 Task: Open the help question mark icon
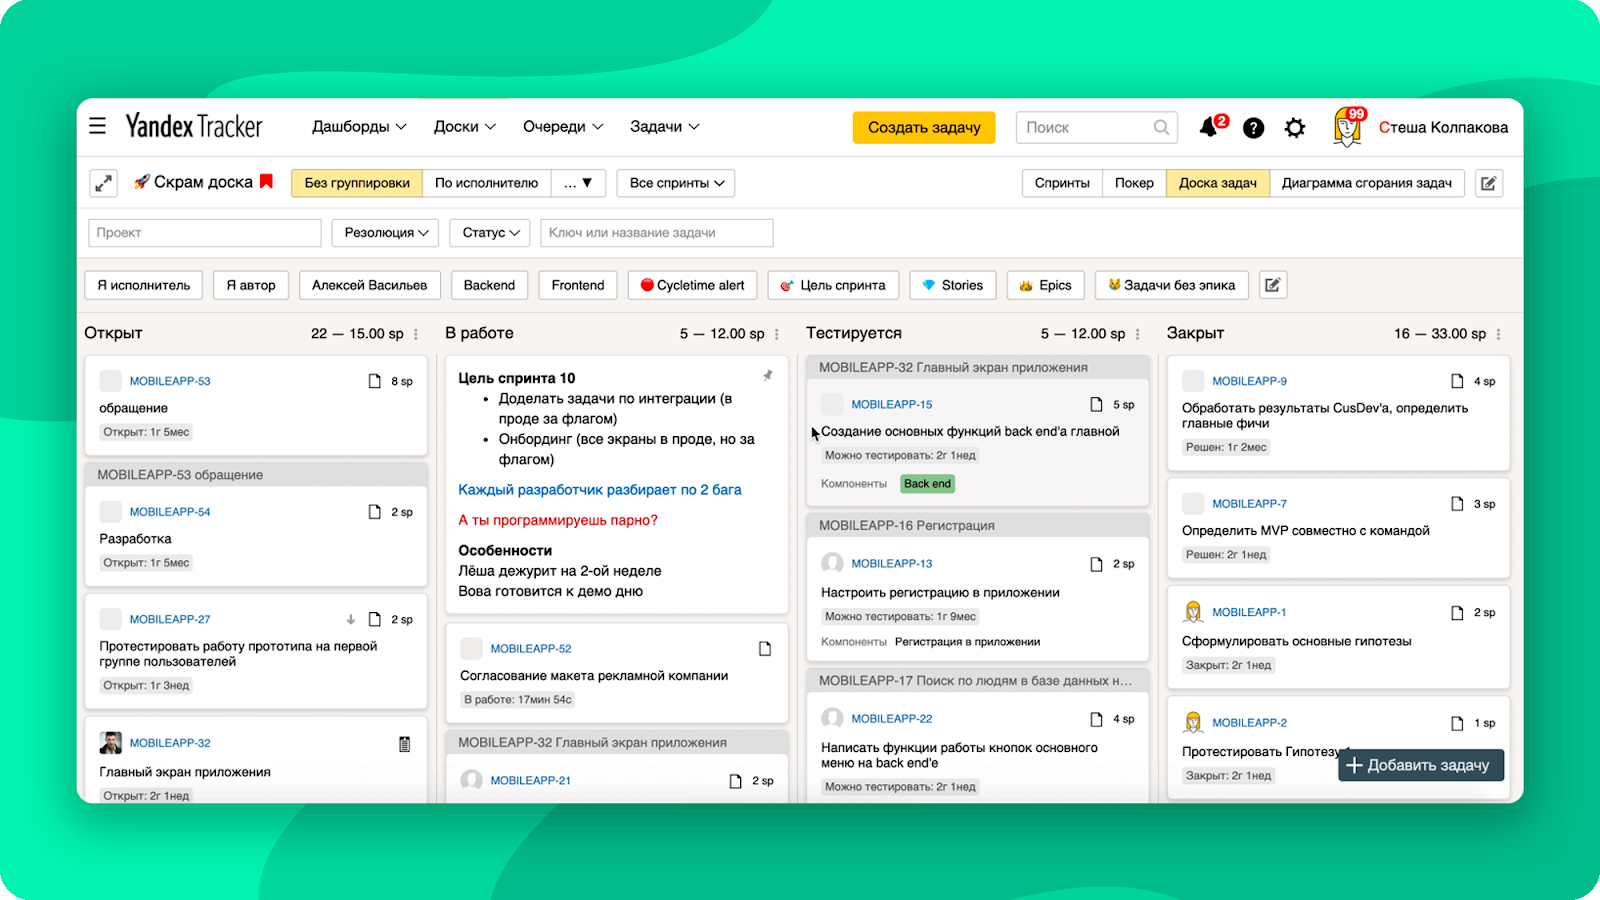[x=1253, y=128]
